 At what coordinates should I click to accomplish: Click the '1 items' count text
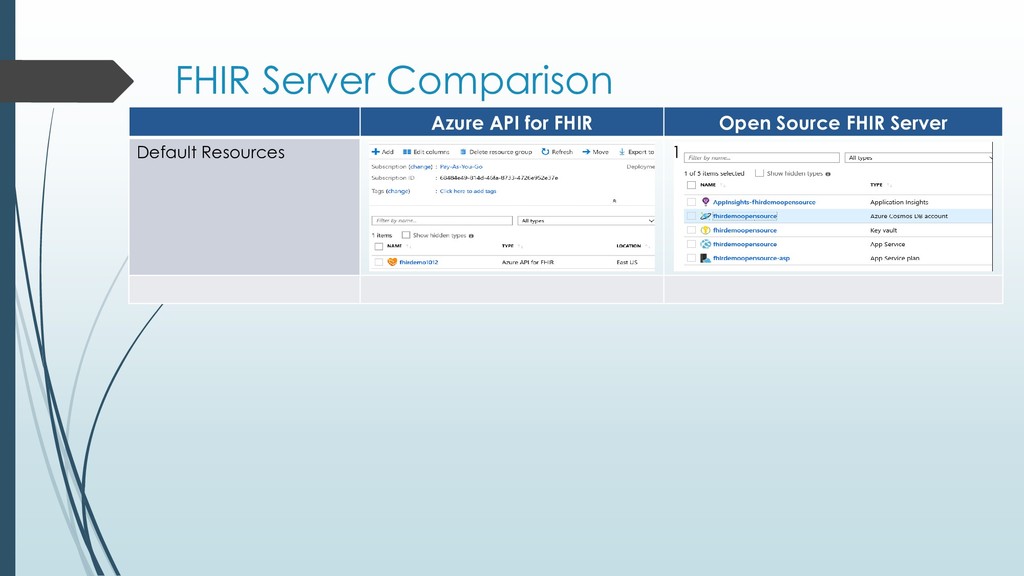point(382,235)
